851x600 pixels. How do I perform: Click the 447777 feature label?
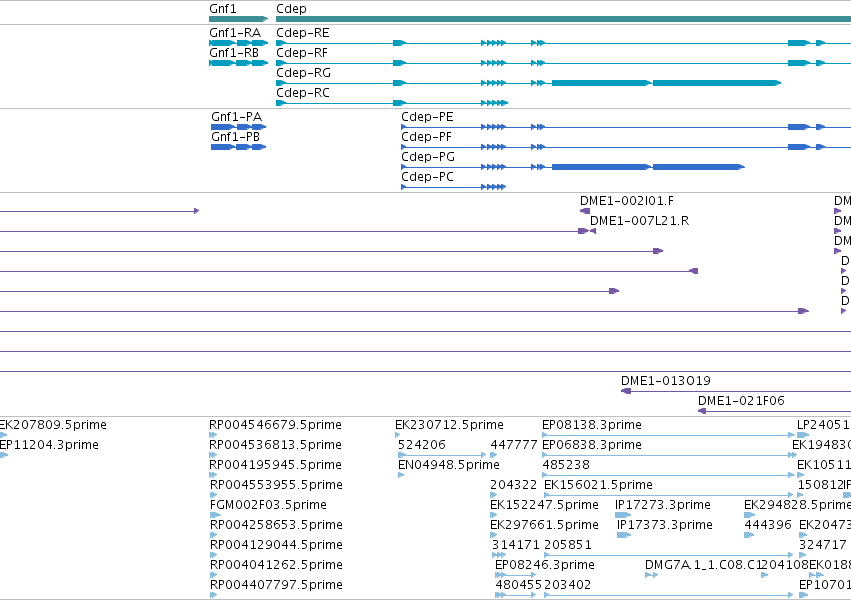coord(513,445)
